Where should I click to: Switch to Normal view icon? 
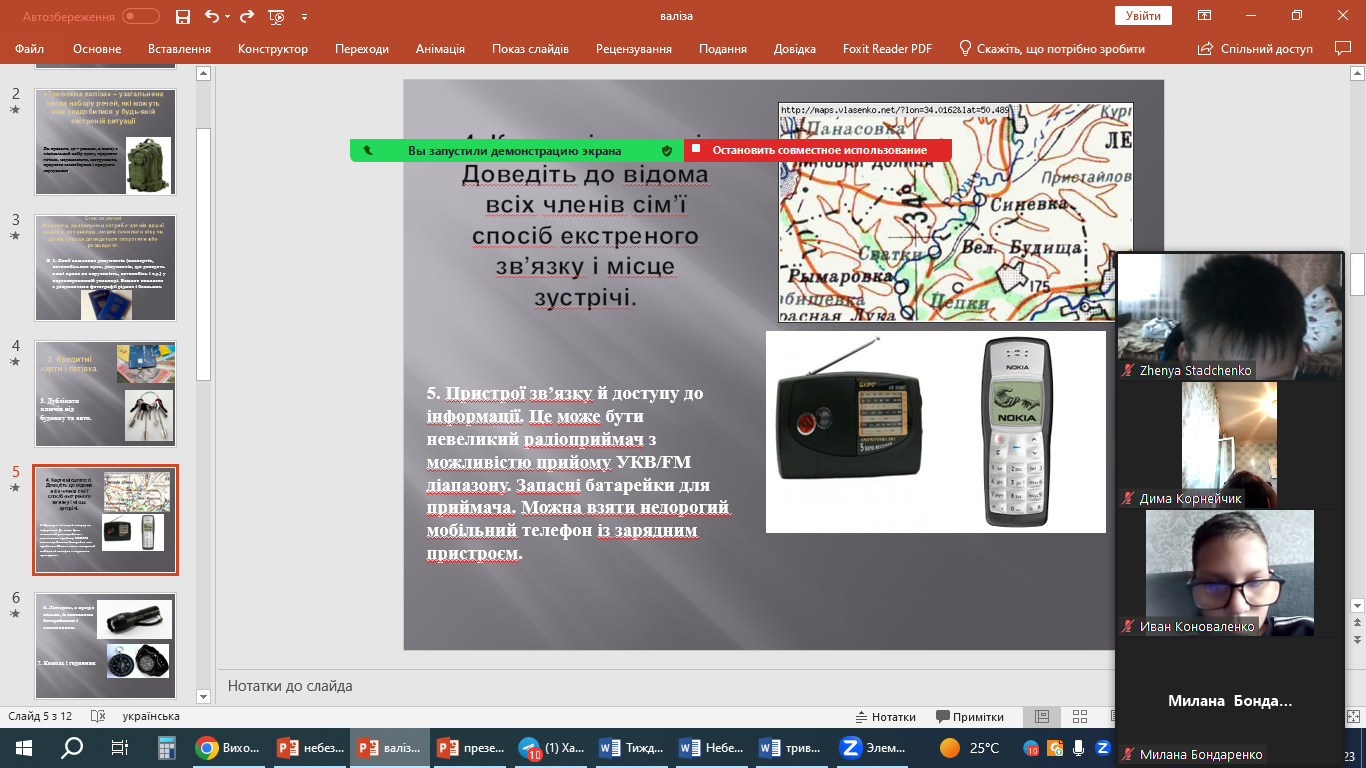click(1042, 717)
